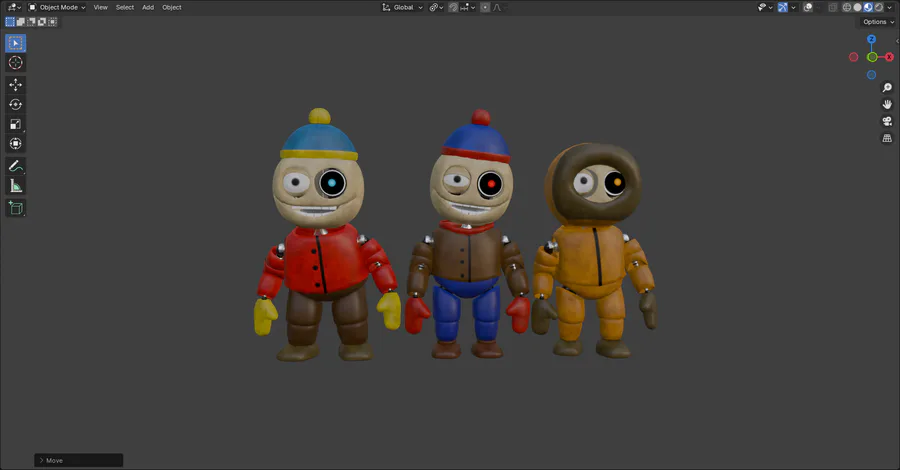Open pivot point dropdown
Screen dimensions: 900x470
[x=436, y=7]
